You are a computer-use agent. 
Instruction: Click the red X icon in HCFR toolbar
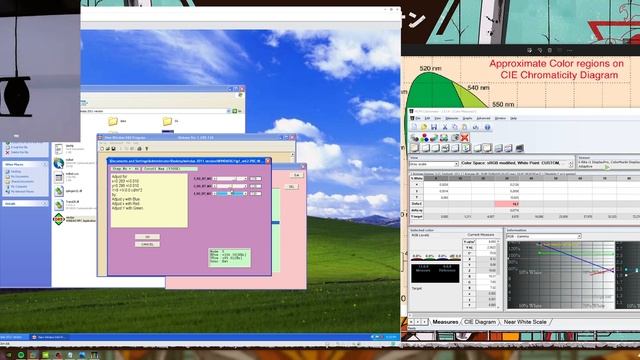point(464,138)
